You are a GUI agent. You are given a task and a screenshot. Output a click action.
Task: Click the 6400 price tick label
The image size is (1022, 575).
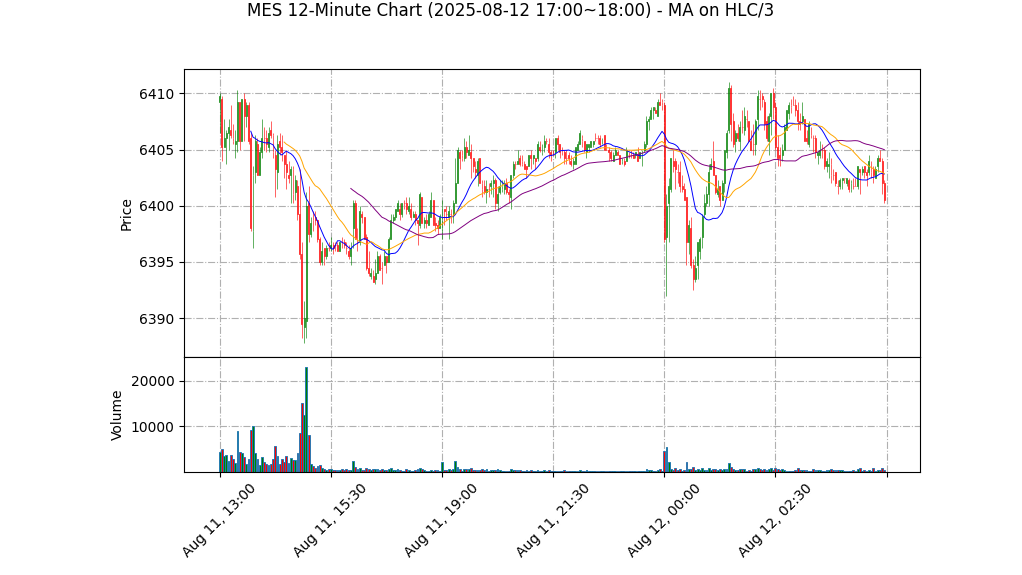156,207
